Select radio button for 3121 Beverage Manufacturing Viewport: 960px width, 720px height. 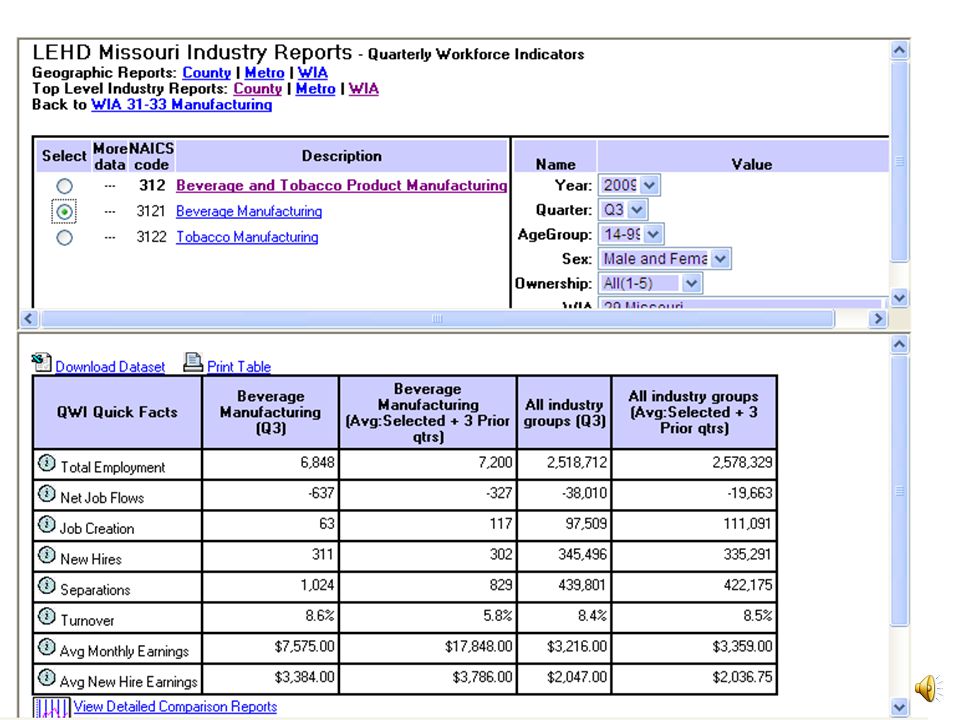coord(64,212)
